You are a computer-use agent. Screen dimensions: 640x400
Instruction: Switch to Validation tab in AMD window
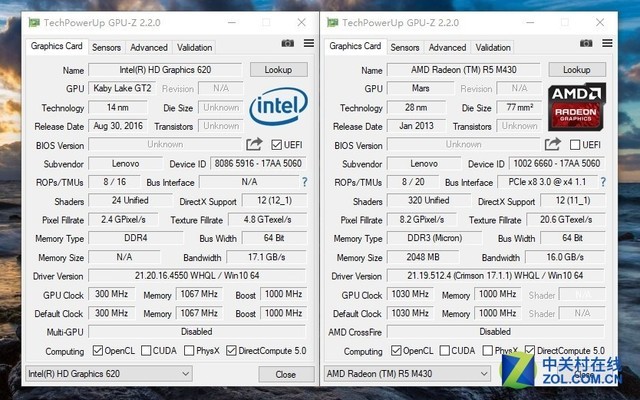click(493, 47)
